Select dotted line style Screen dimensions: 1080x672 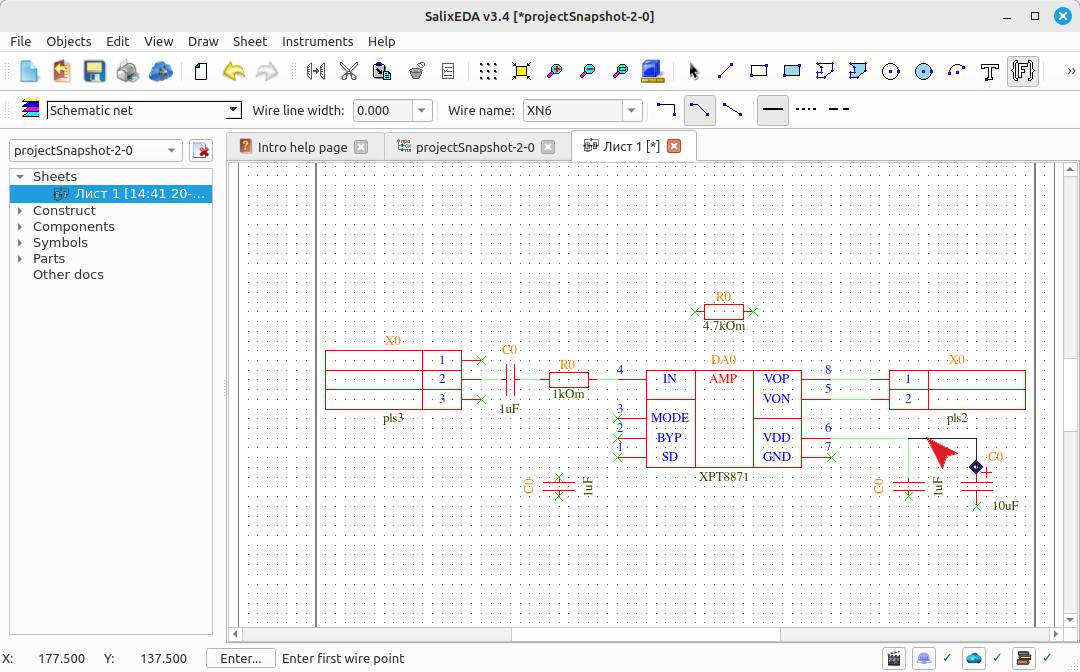(806, 109)
